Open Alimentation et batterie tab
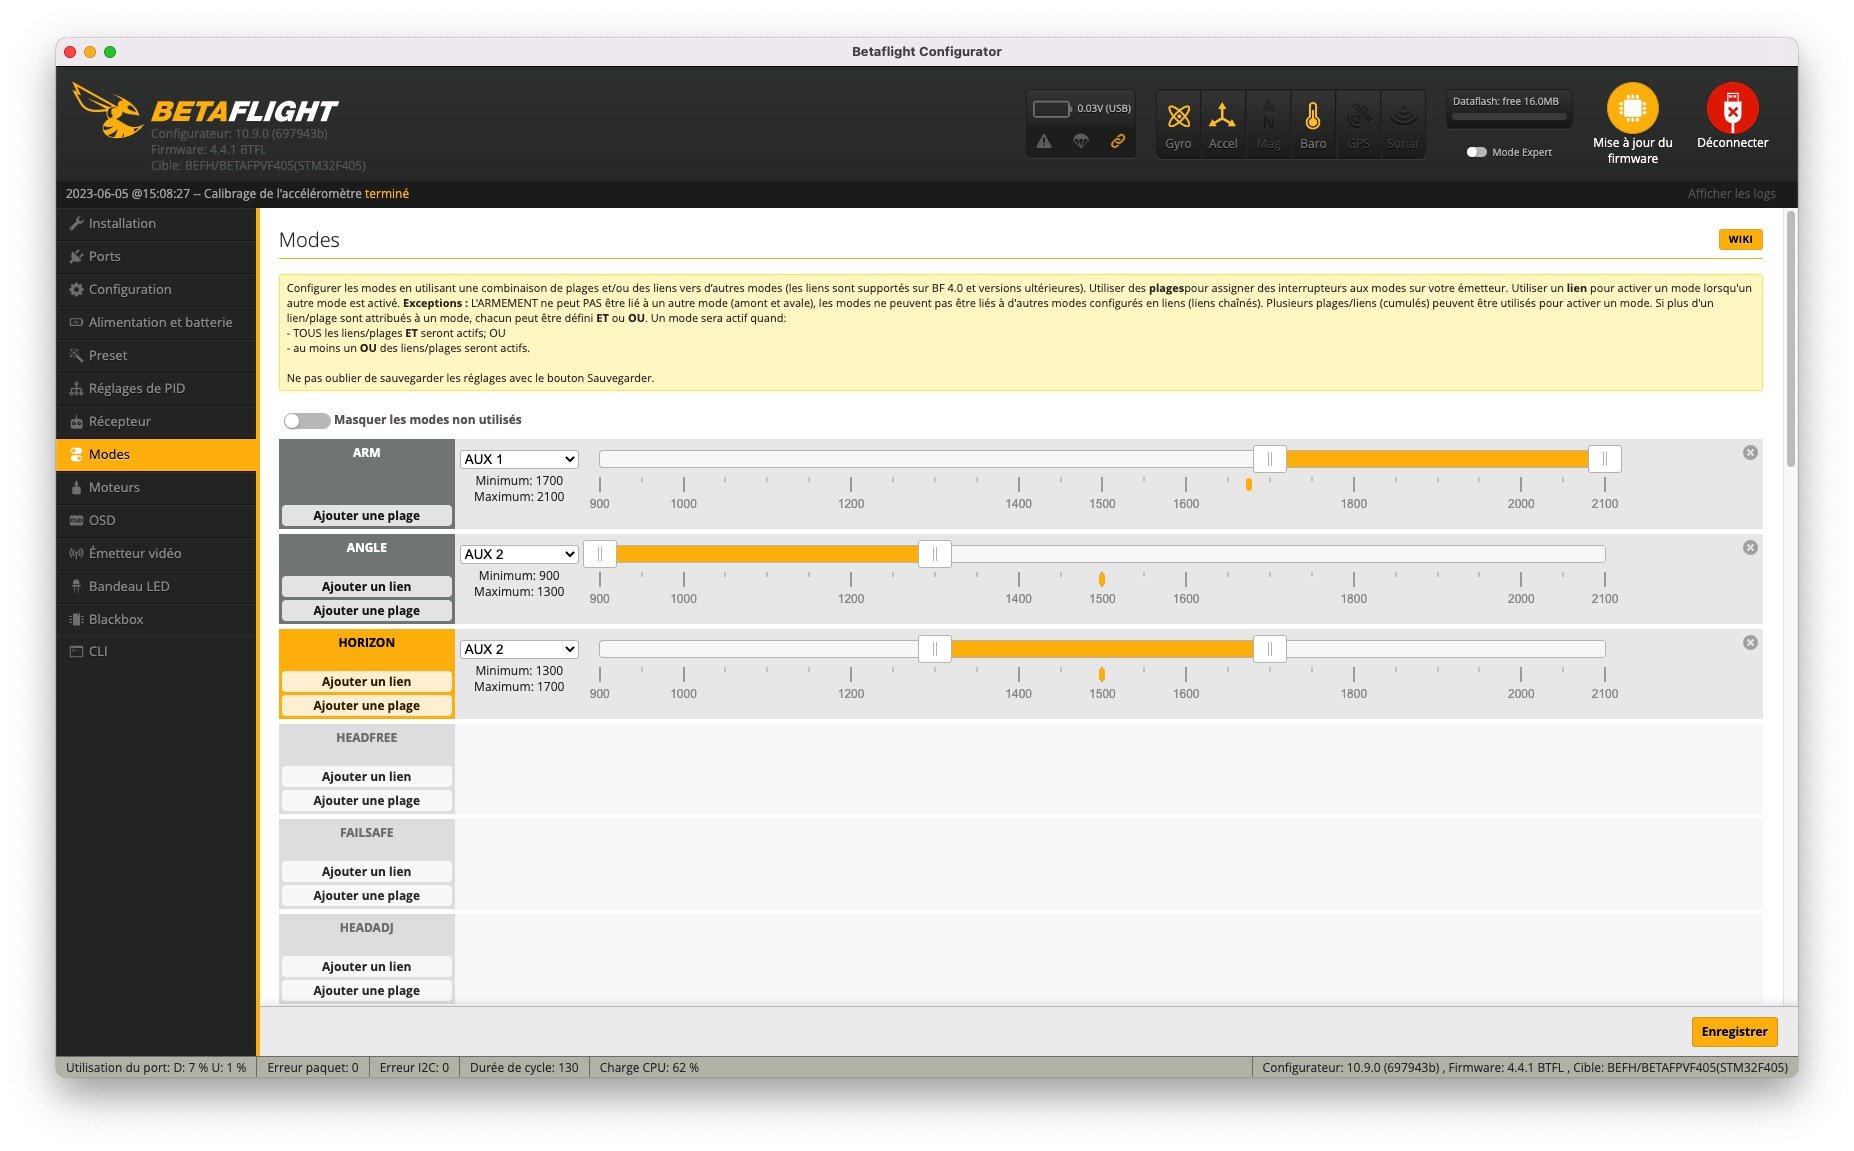This screenshot has width=1854, height=1151. tap(157, 322)
